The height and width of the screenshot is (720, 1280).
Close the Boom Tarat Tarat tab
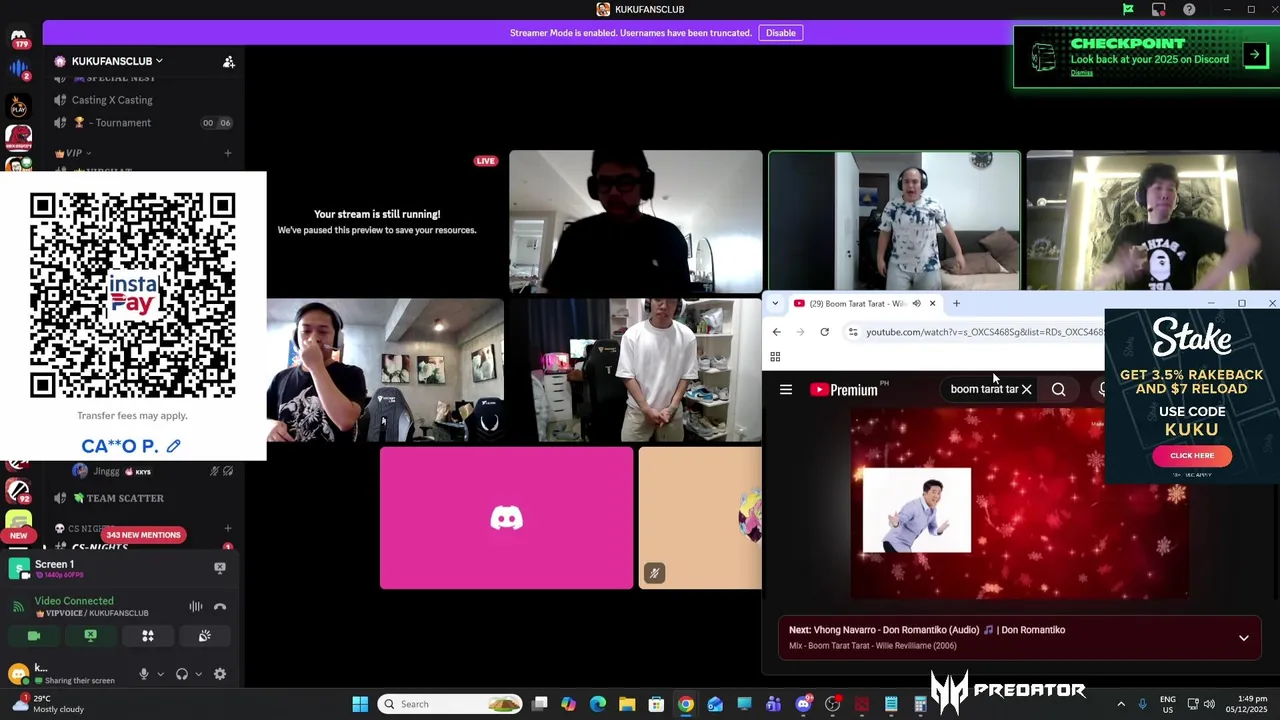932,303
